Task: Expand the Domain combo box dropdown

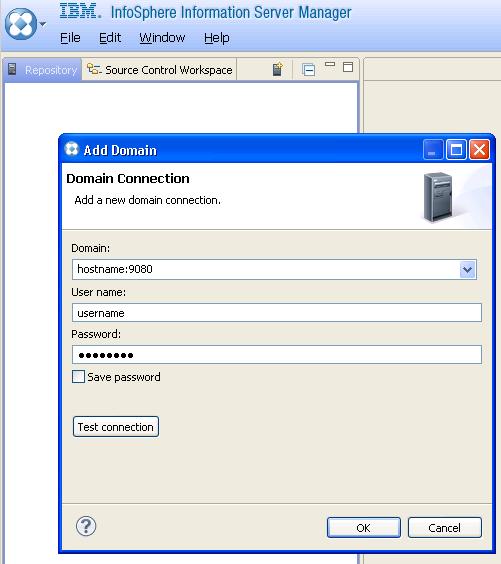Action: (468, 269)
